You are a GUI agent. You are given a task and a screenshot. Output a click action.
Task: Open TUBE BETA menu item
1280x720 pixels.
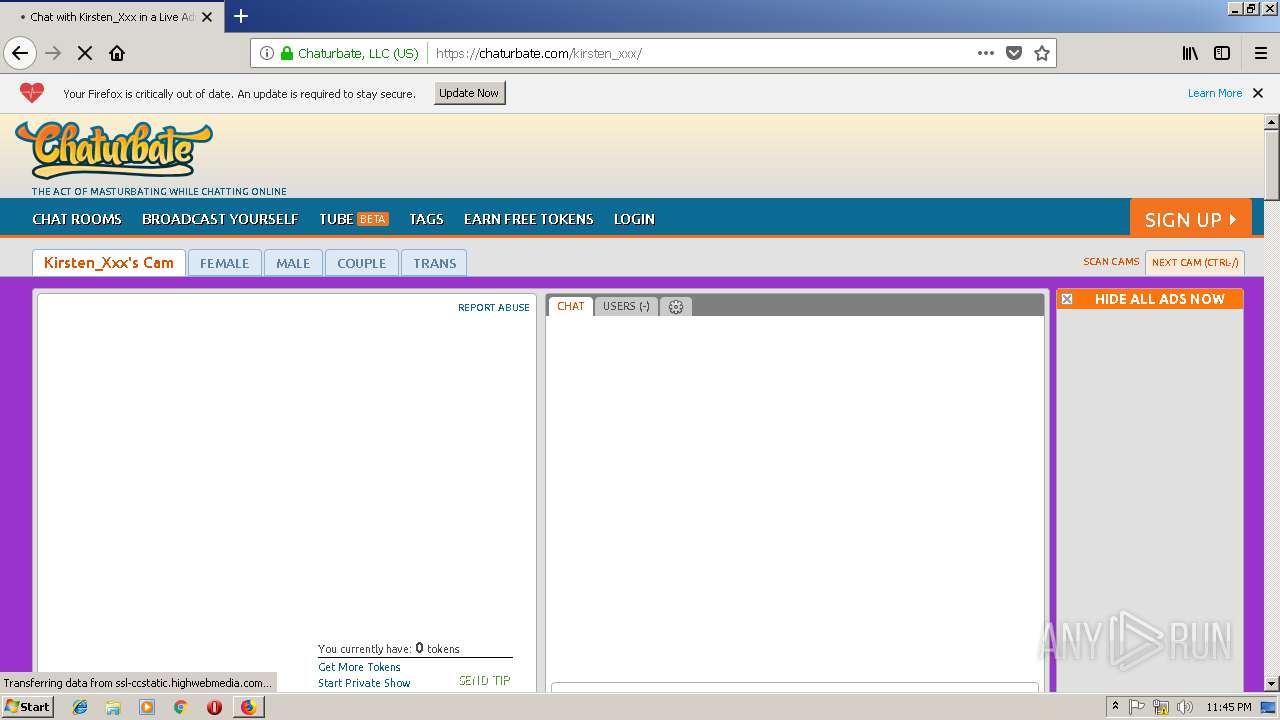point(354,219)
